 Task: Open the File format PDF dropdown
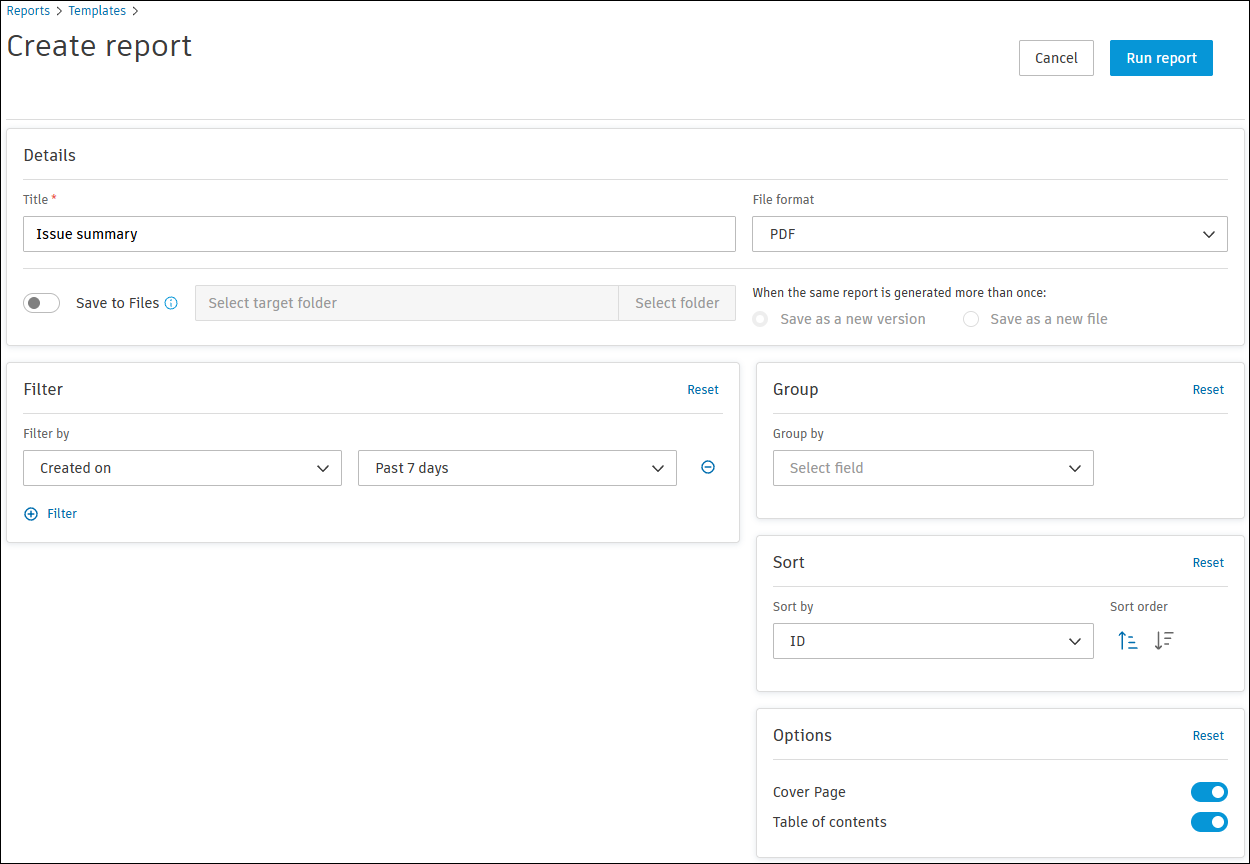tap(990, 234)
